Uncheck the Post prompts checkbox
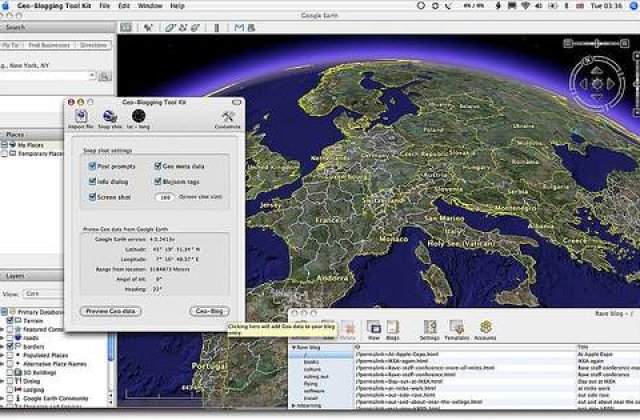This screenshot has width=640, height=420. [92, 166]
